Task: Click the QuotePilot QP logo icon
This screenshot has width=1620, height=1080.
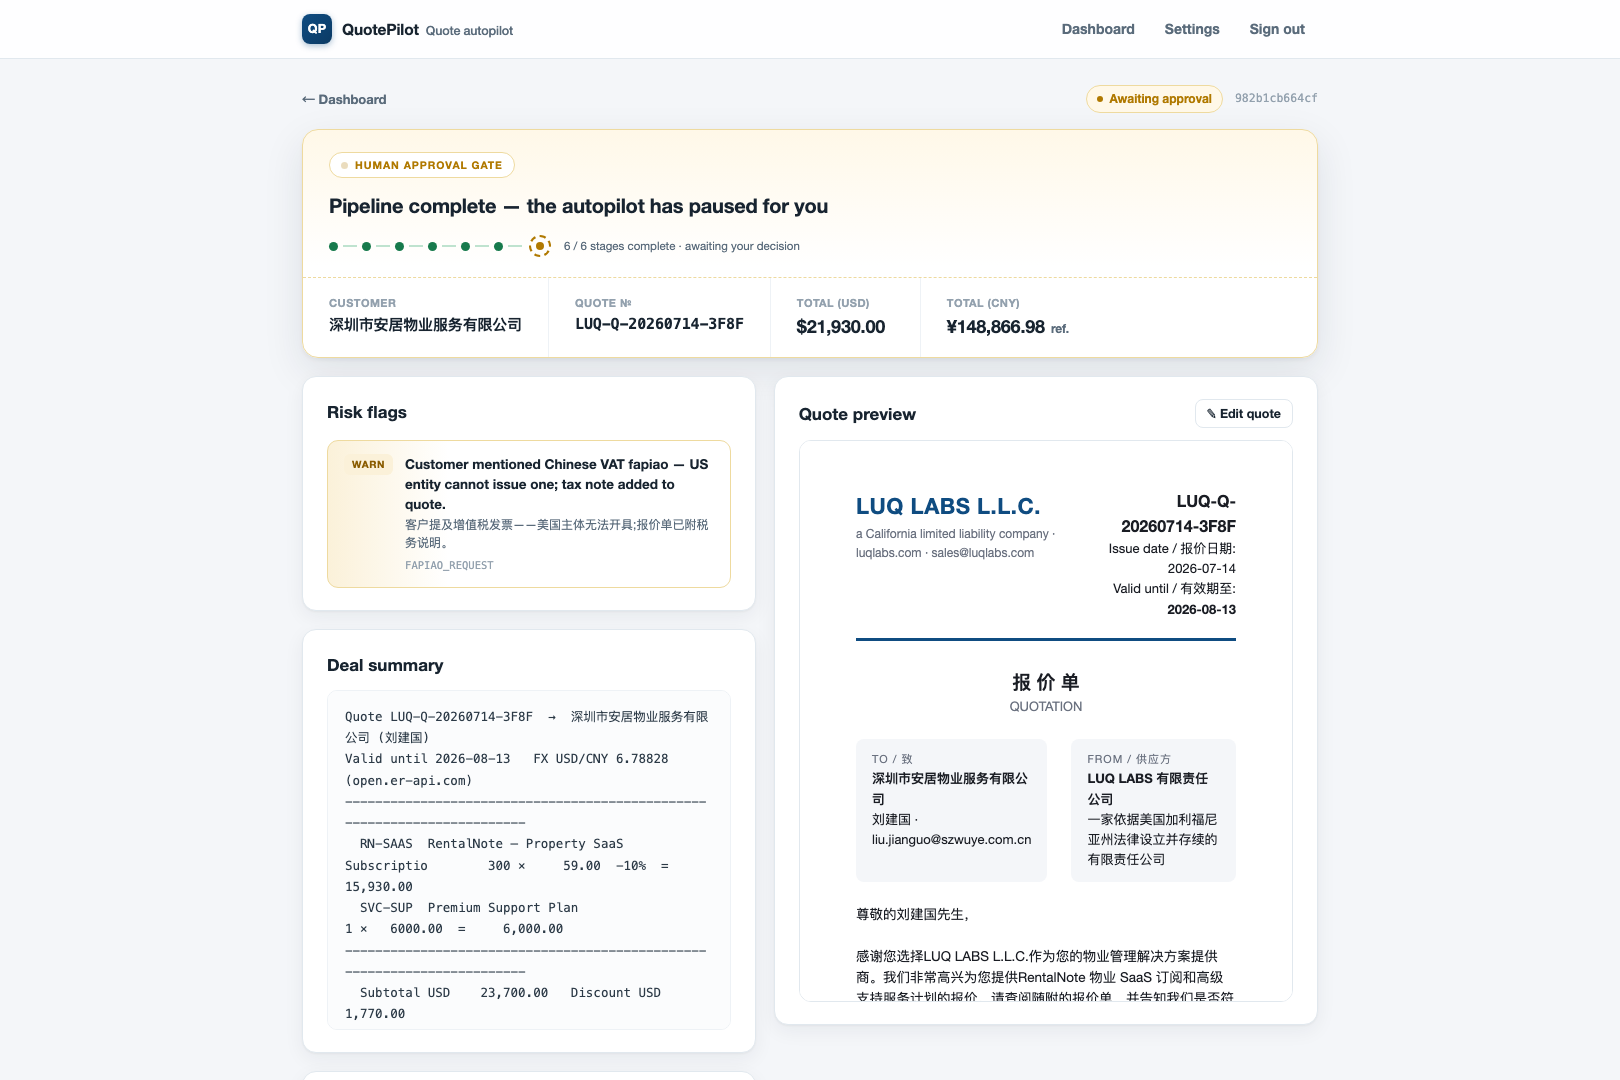Action: point(317,29)
